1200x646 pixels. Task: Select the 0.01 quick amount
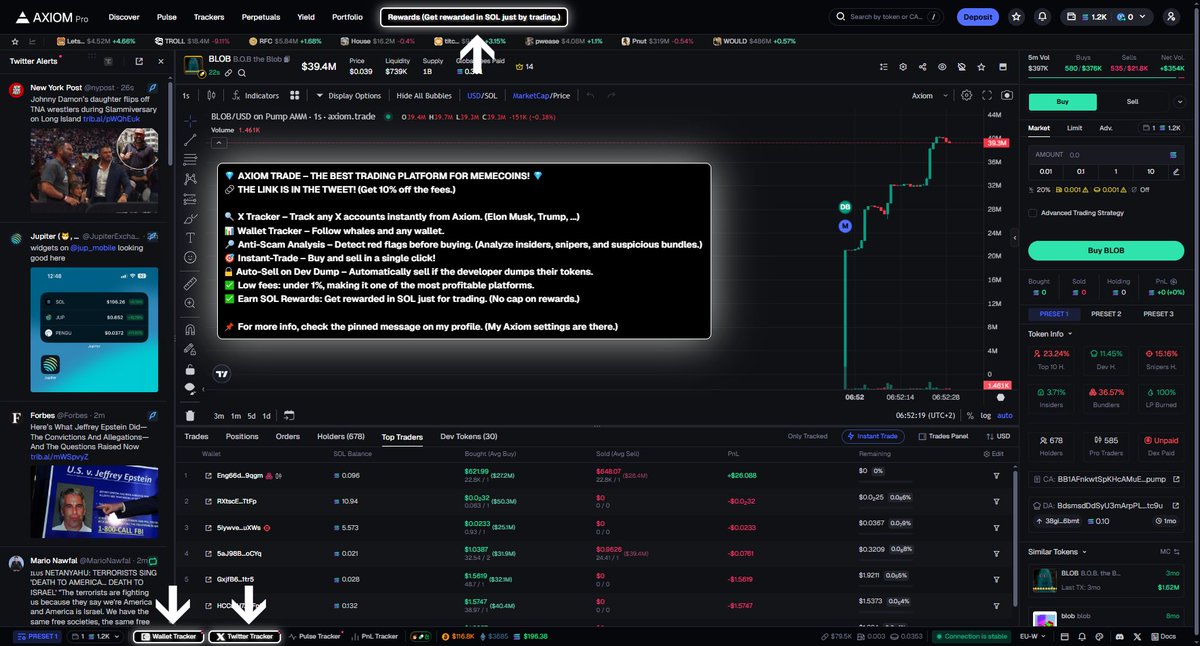(x=1046, y=171)
